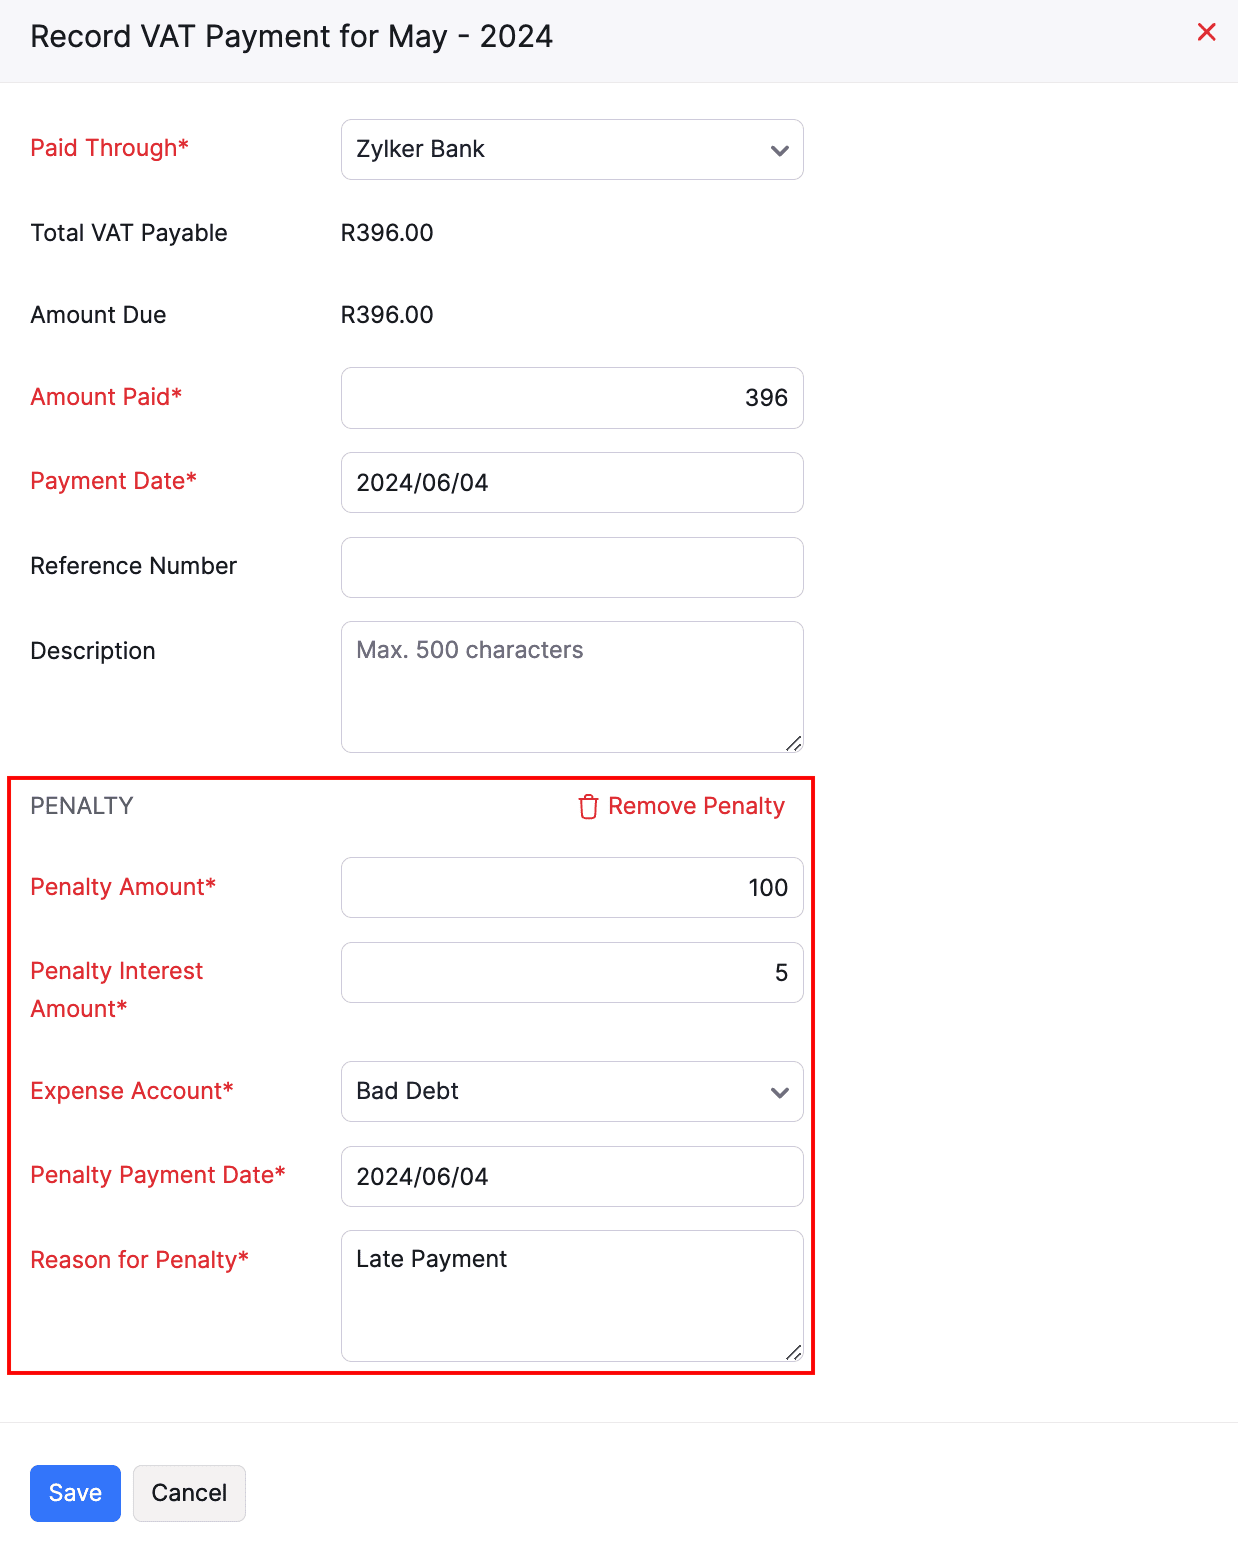Focus the Payment Date field
The image size is (1238, 1552).
(571, 483)
